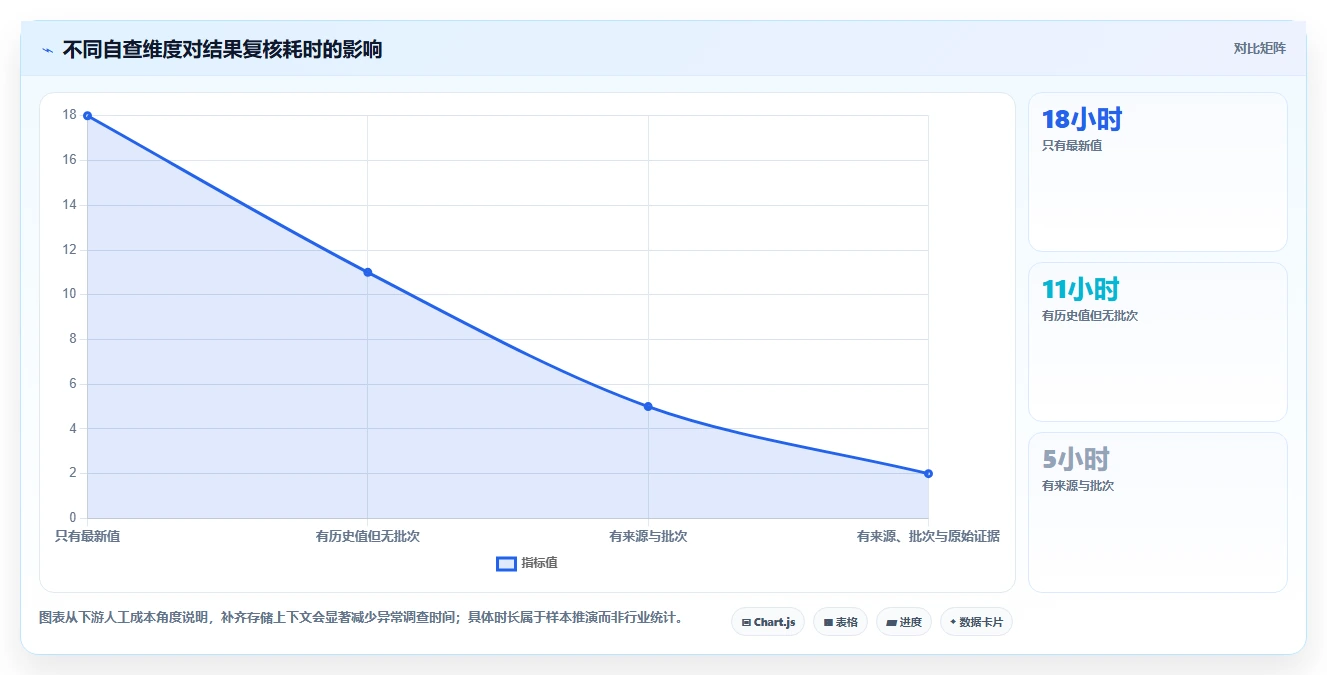
Task: Click the y-axis tick label 10
Action: (69, 294)
